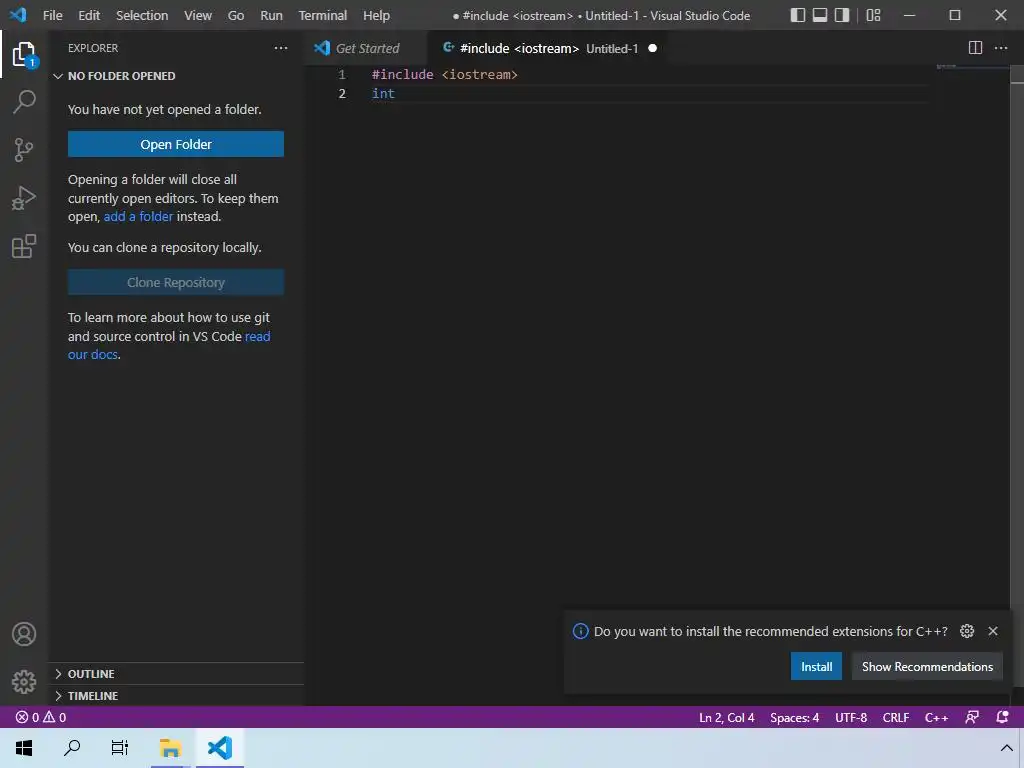Click code line 1 #include <iostream>
Screen dimensions: 1024x768
pyautogui.click(x=445, y=74)
